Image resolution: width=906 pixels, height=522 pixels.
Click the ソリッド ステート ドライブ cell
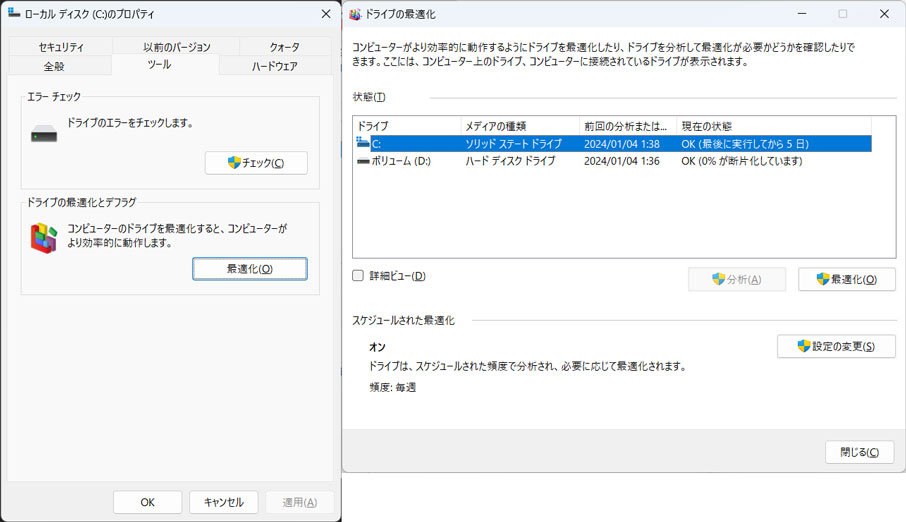click(513, 143)
